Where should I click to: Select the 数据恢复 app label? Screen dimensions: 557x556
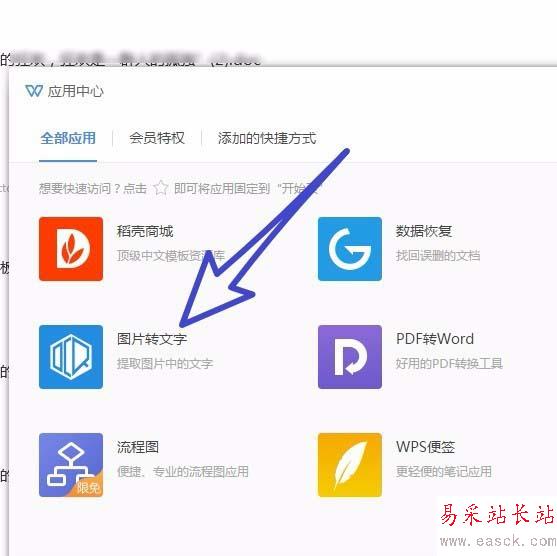click(x=424, y=231)
